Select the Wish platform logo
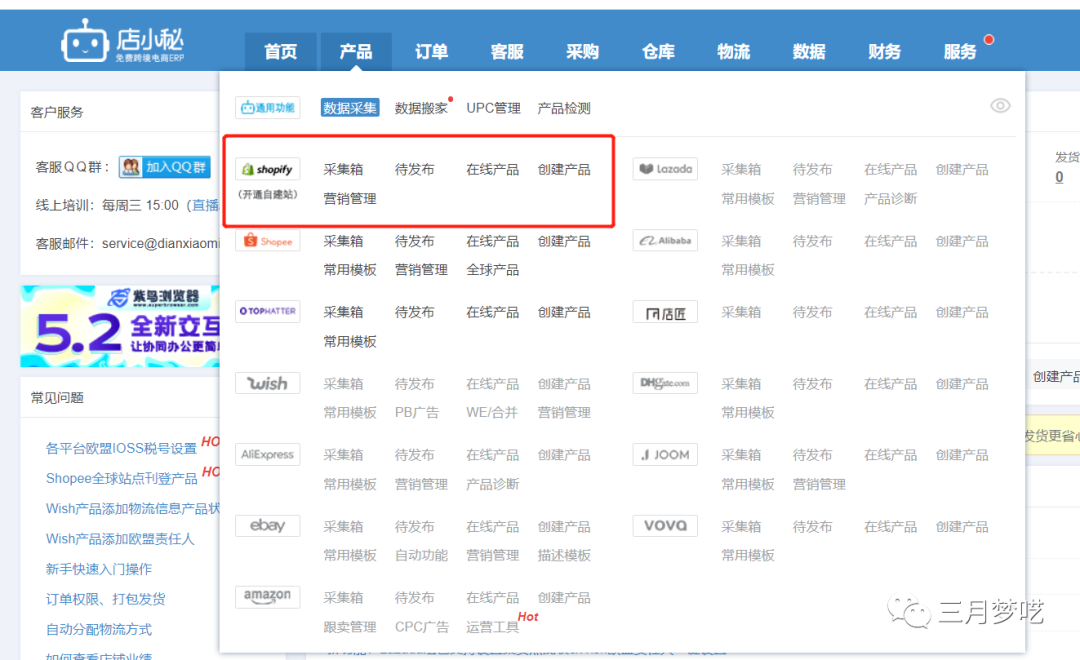Viewport: 1080px width, 660px height. pyautogui.click(x=267, y=383)
